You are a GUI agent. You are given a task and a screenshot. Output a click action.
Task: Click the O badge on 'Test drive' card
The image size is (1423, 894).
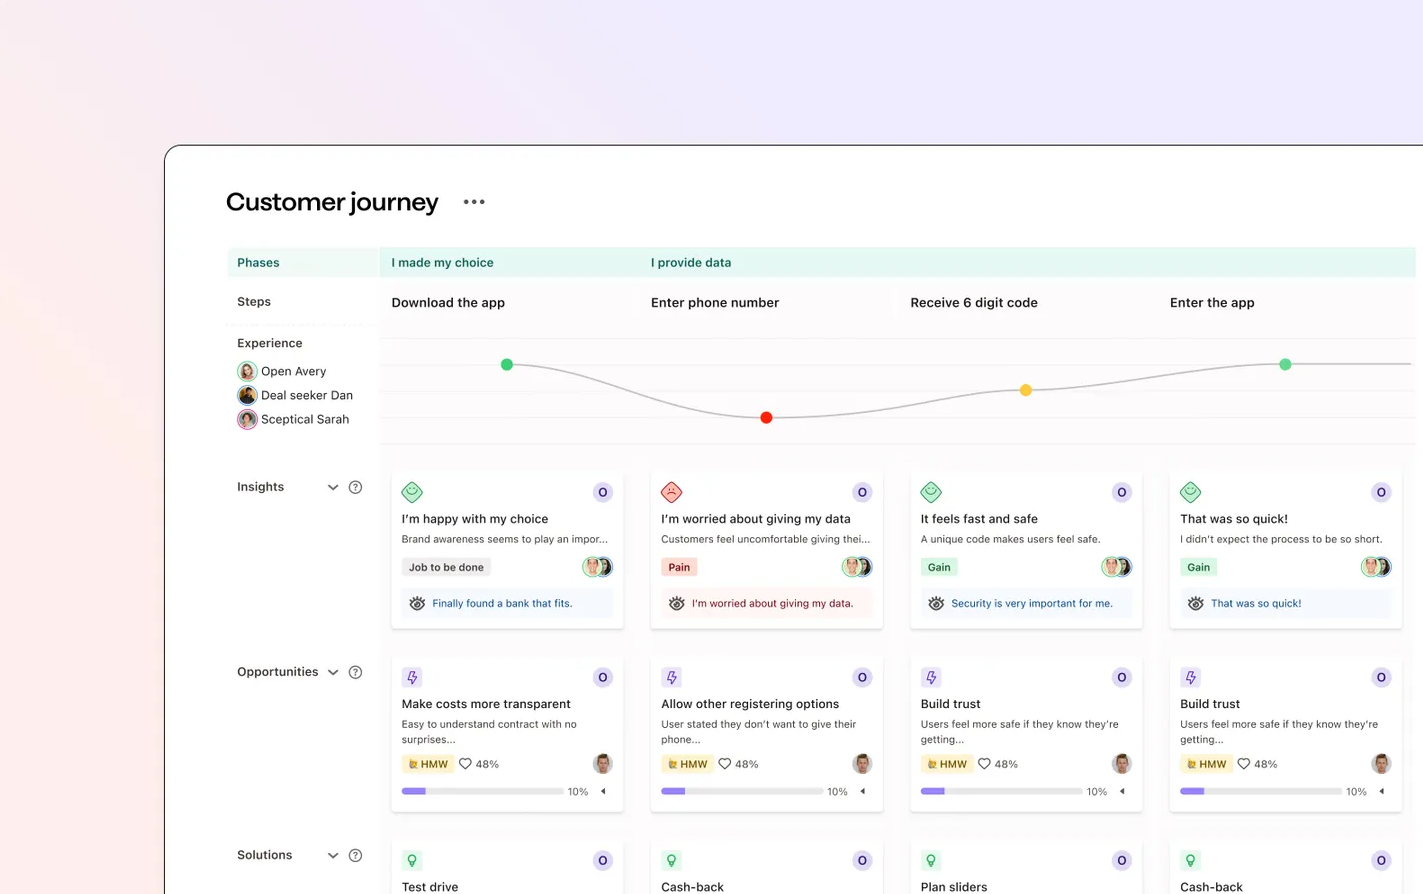pos(603,860)
